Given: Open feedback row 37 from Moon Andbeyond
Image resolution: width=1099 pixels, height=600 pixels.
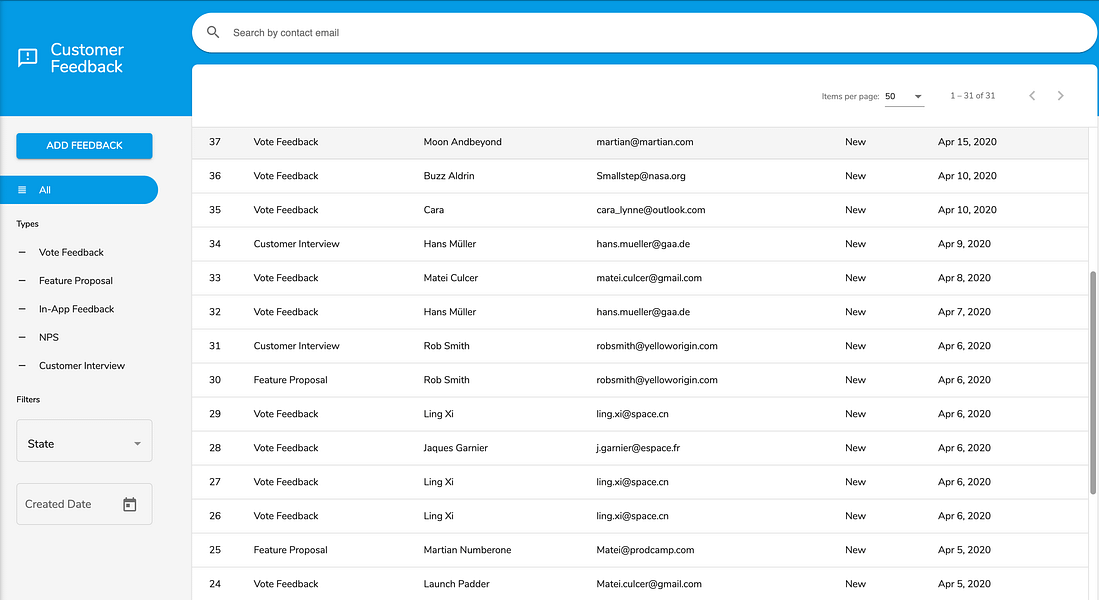Looking at the screenshot, I should [x=640, y=142].
